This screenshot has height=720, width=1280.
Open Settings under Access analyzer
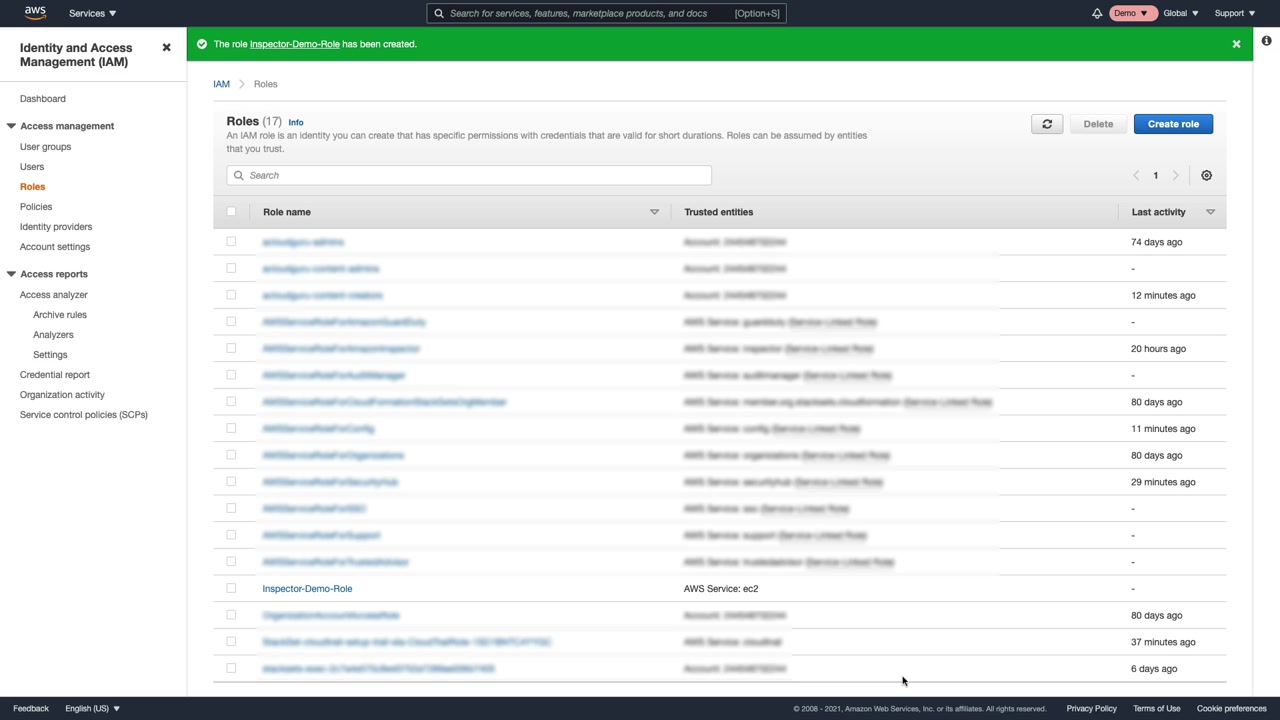[50, 355]
